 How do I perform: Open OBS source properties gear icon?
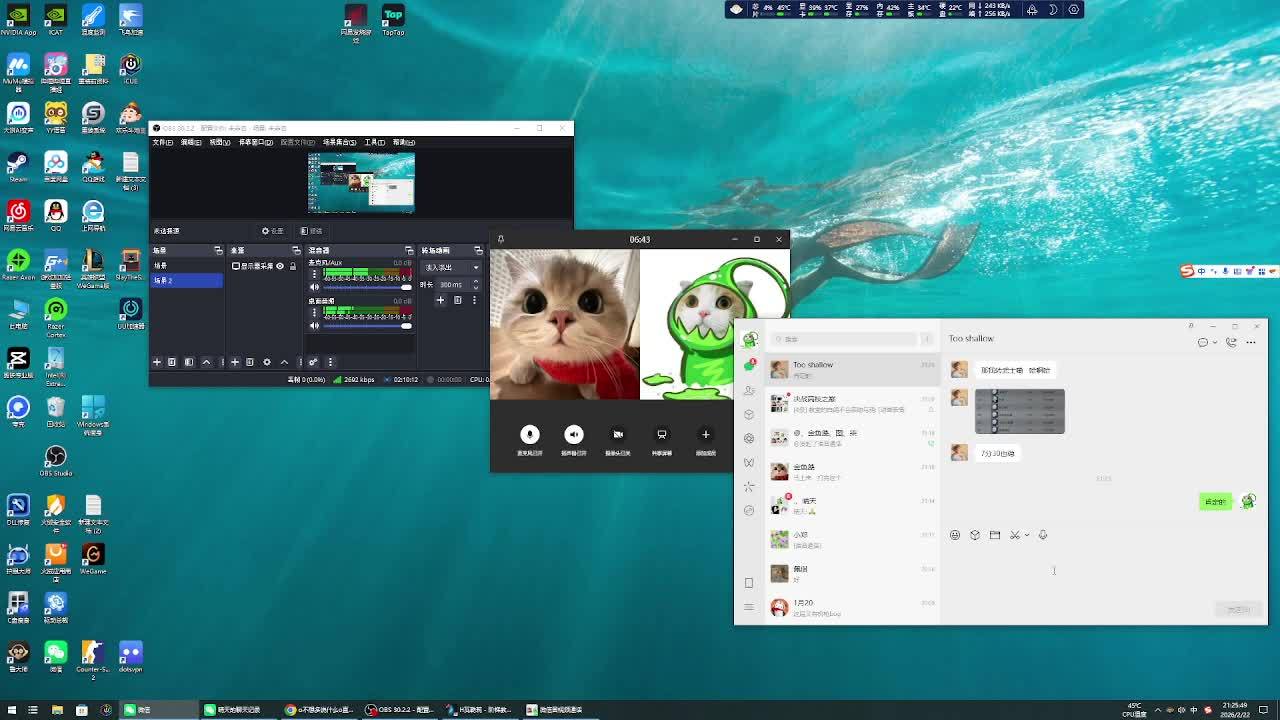pos(266,362)
